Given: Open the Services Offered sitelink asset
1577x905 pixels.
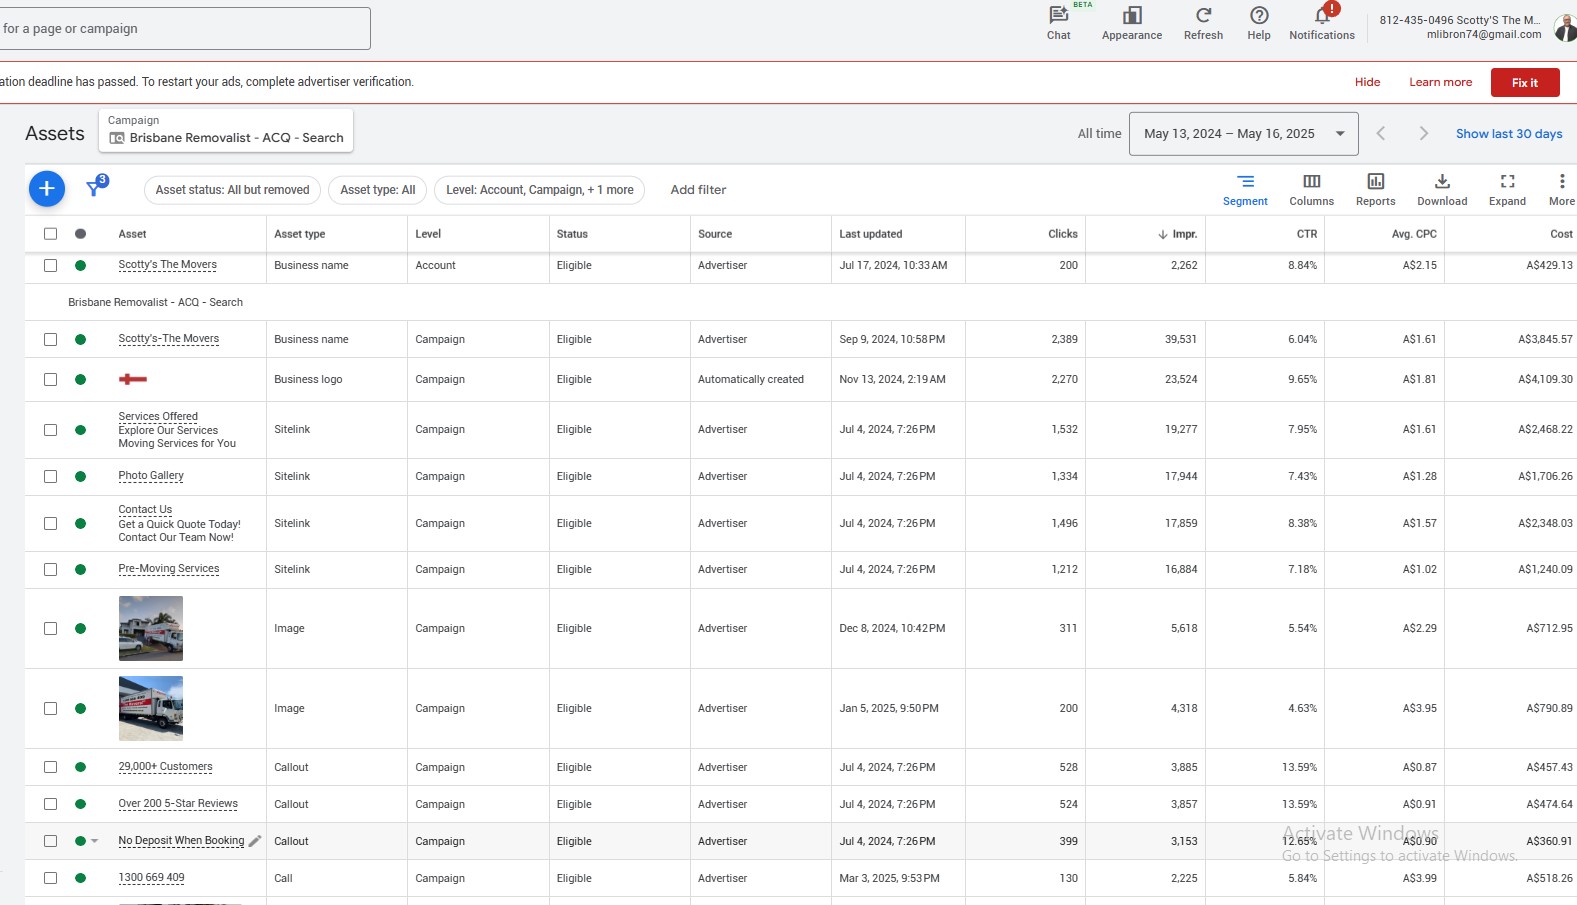Looking at the screenshot, I should [158, 417].
